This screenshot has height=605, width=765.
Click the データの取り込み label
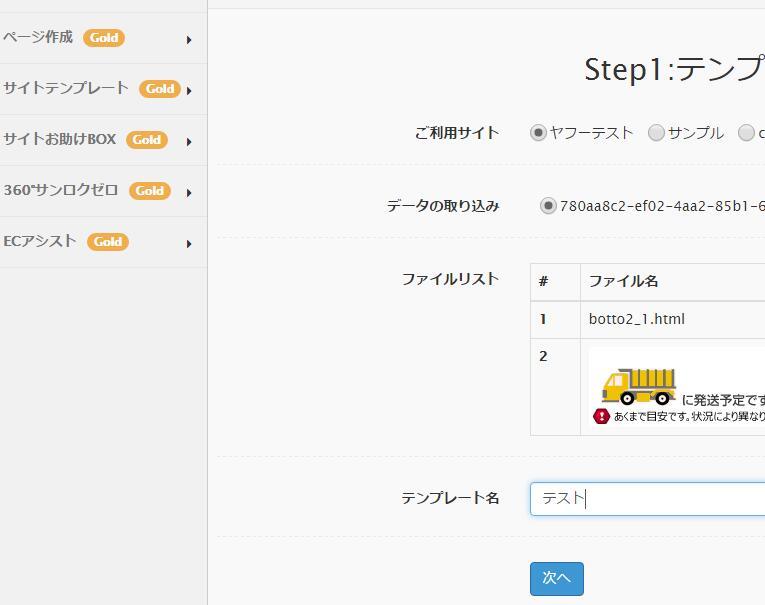[443, 206]
